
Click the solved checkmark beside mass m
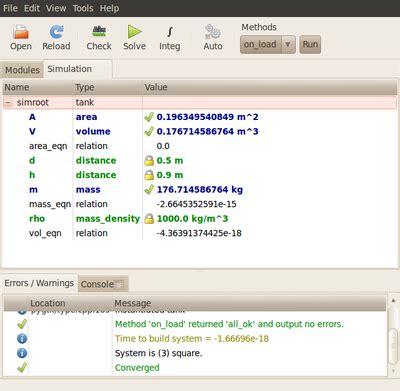[x=149, y=190]
